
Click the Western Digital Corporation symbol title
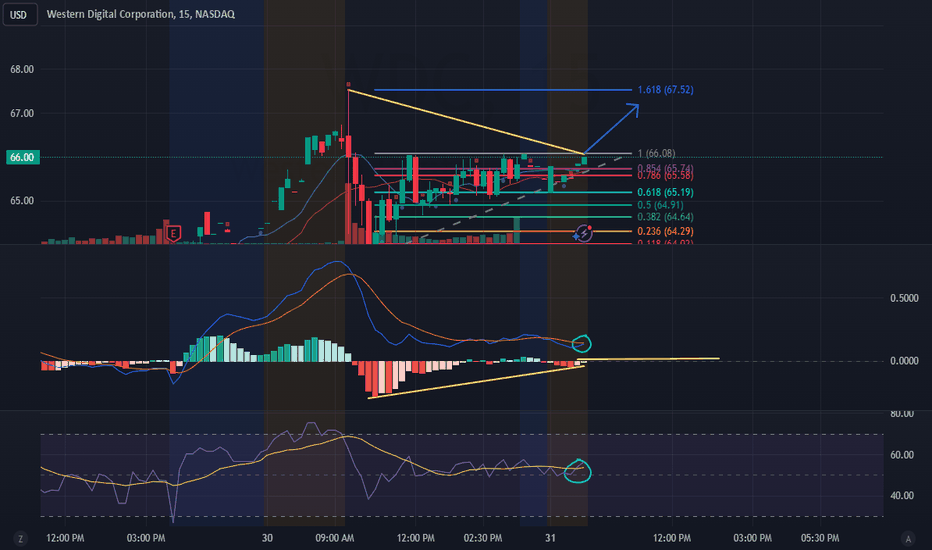coord(141,14)
